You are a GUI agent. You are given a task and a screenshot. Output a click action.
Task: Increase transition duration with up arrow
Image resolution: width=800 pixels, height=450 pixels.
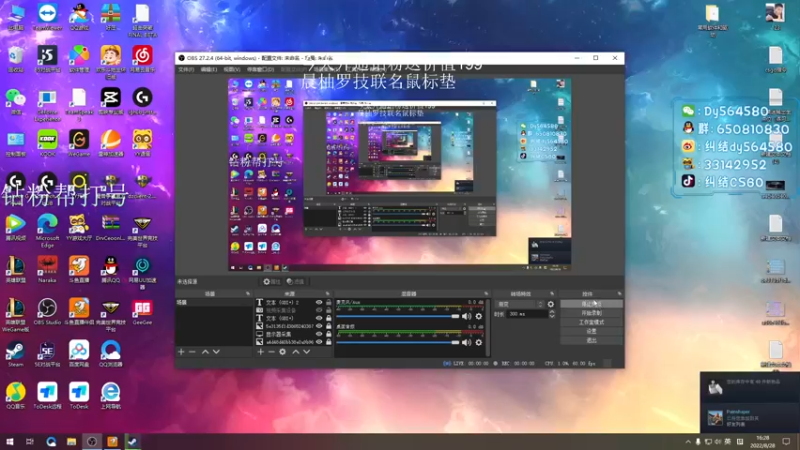[552, 312]
